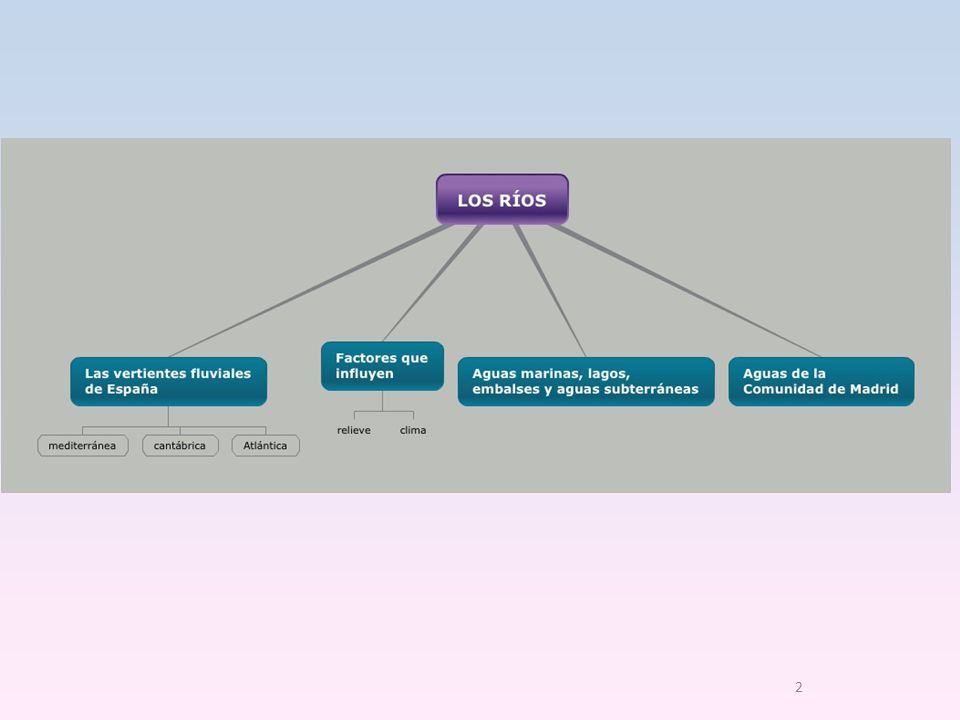Click slide page number 2
The height and width of the screenshot is (720, 960).
[x=798, y=687]
